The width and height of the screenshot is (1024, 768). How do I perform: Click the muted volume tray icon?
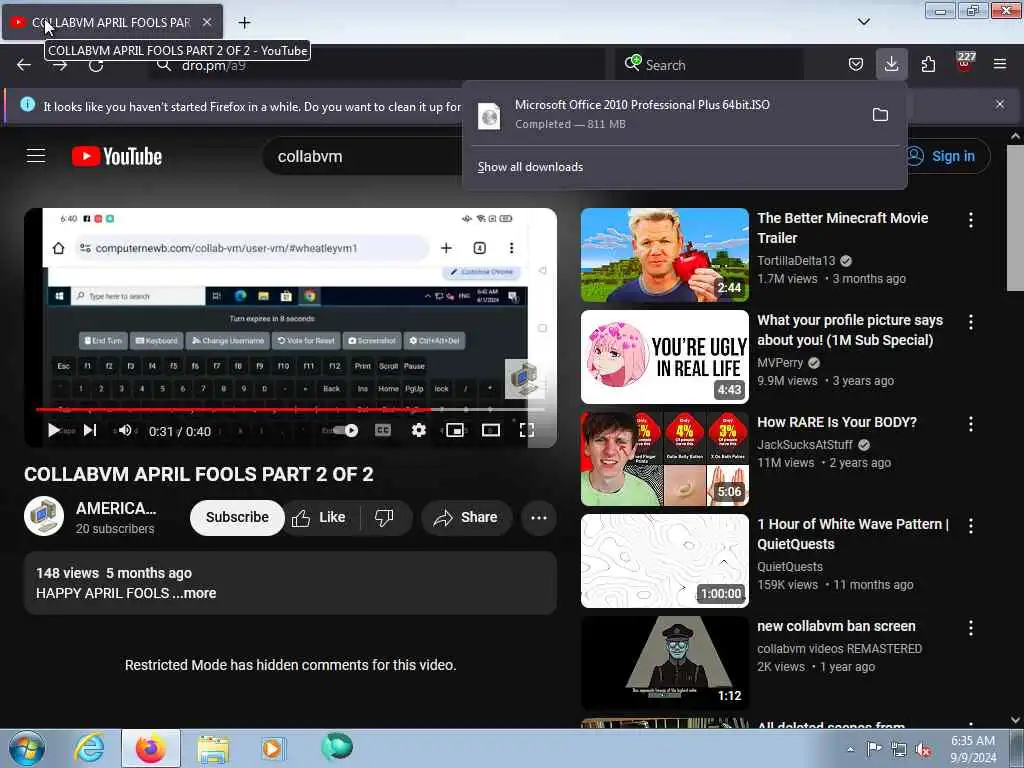pyautogui.click(x=923, y=750)
